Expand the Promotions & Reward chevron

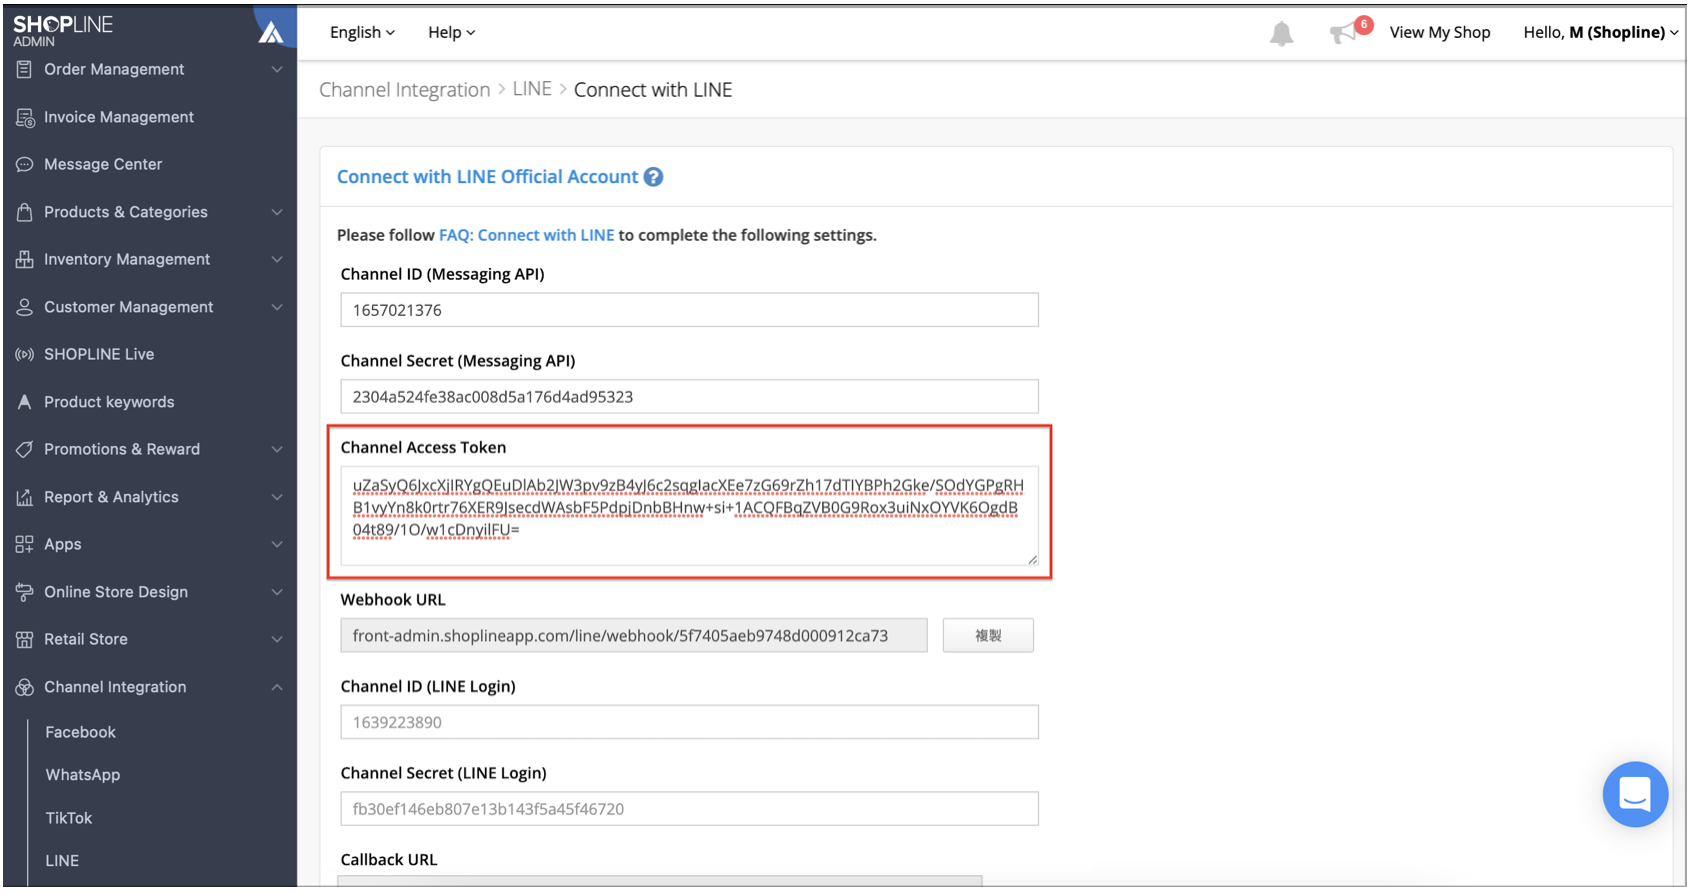pyautogui.click(x=277, y=449)
